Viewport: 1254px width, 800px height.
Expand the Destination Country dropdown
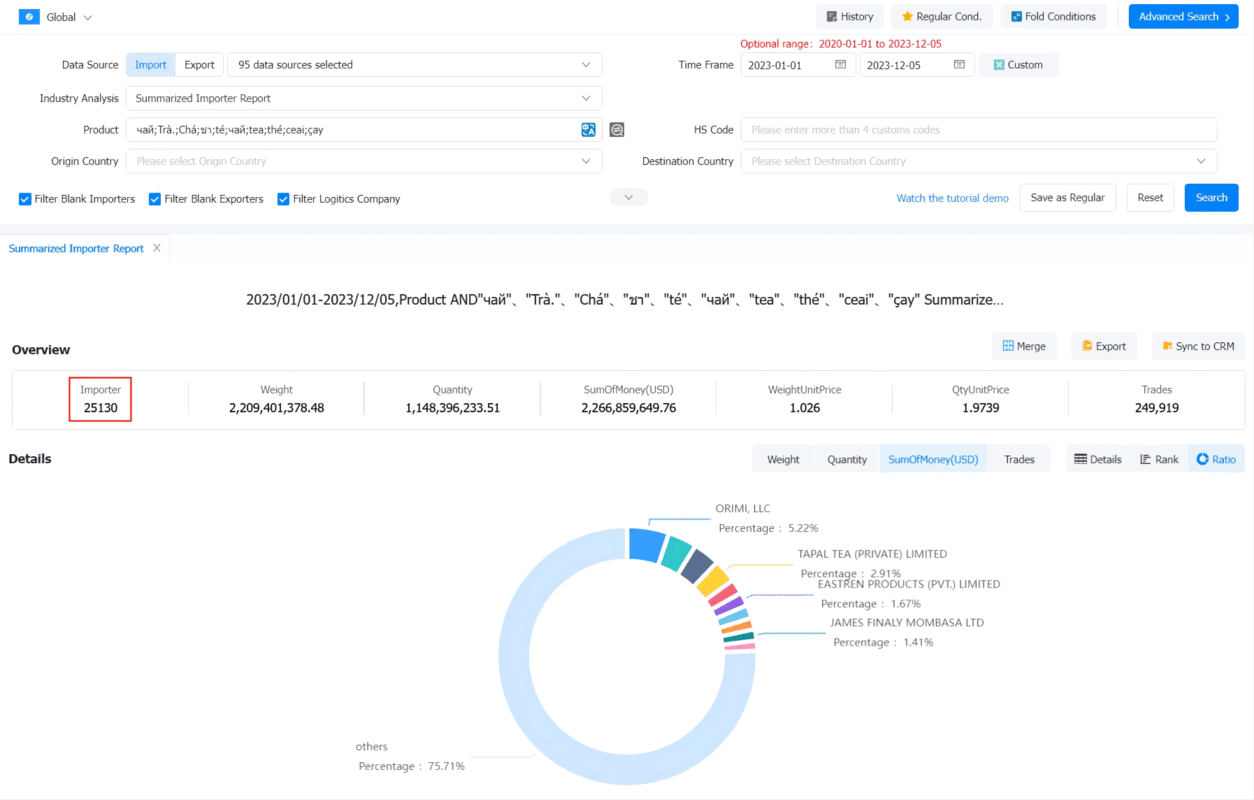point(978,161)
